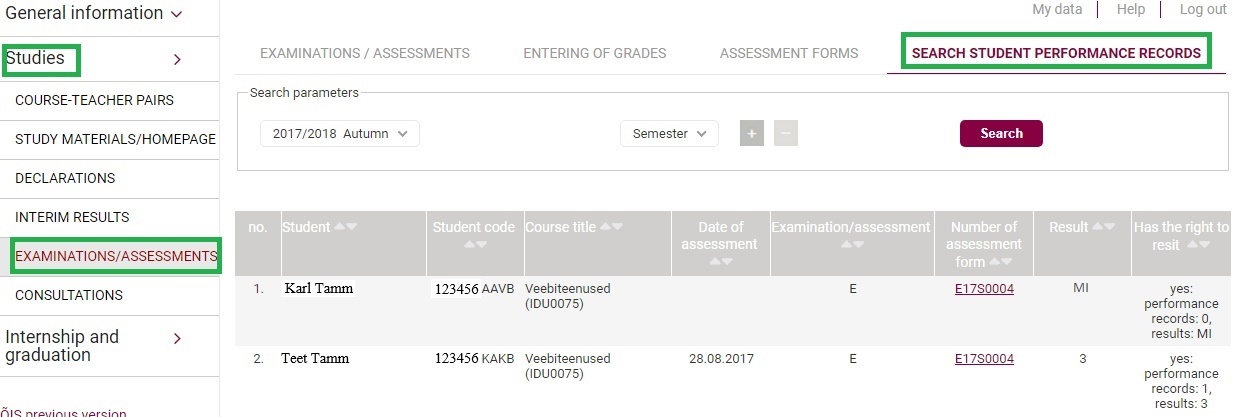Click the minus button to remove a search parameter
This screenshot has width=1236, height=417.
pos(786,133)
